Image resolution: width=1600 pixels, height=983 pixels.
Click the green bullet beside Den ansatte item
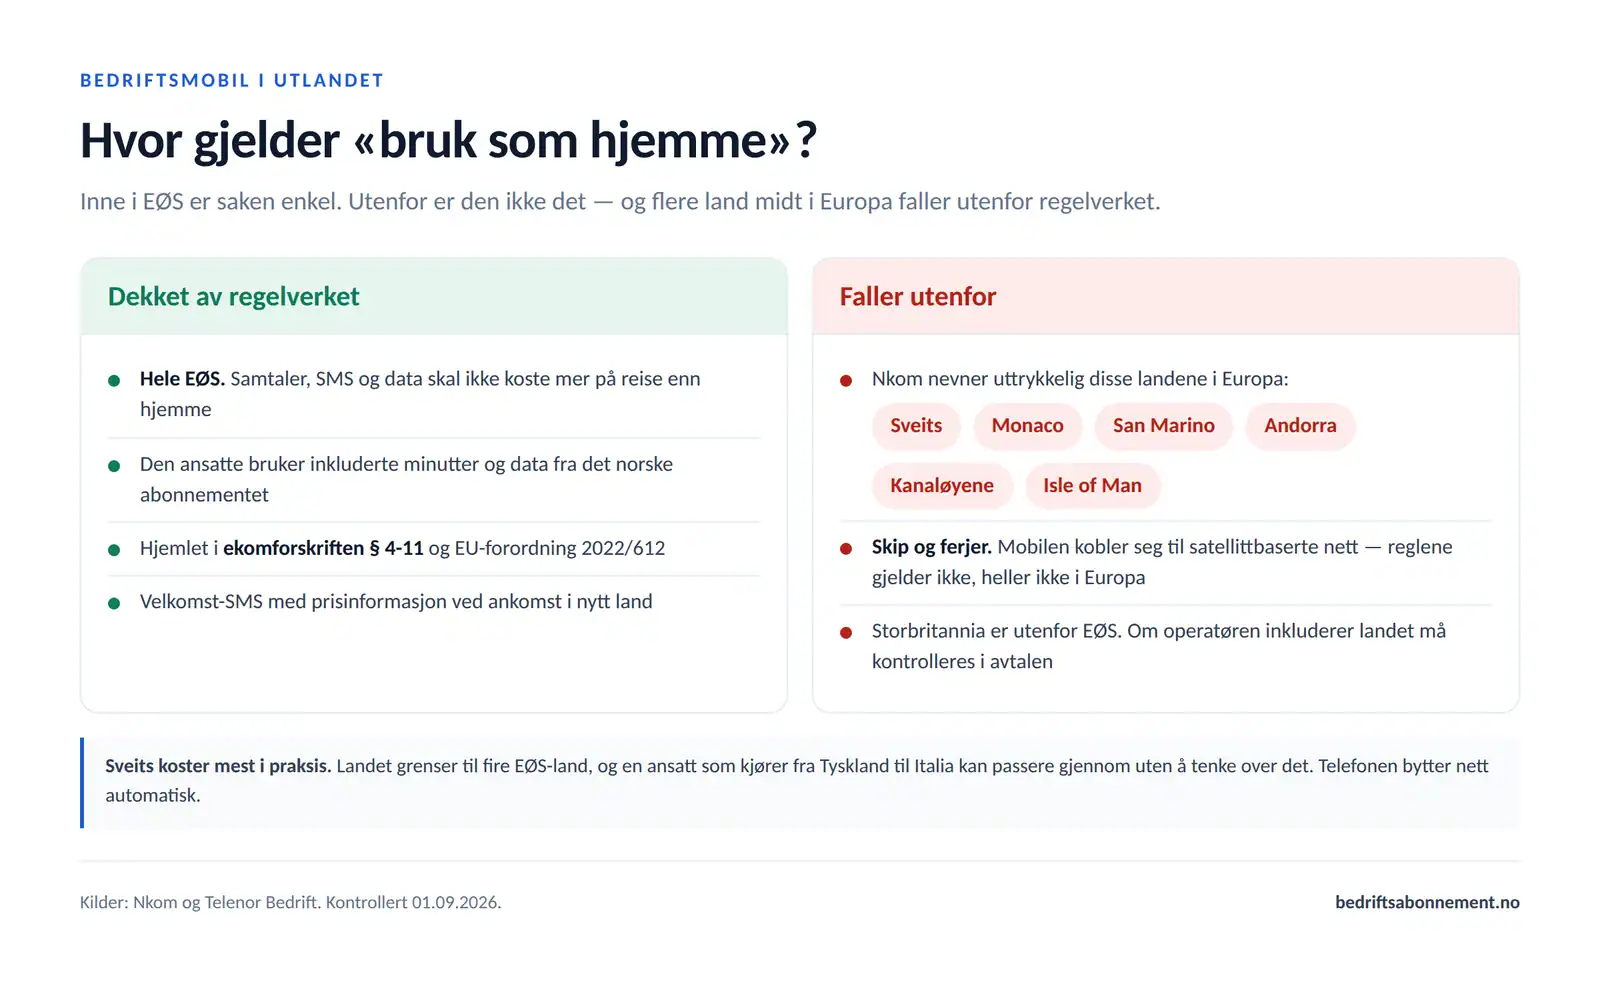[114, 465]
